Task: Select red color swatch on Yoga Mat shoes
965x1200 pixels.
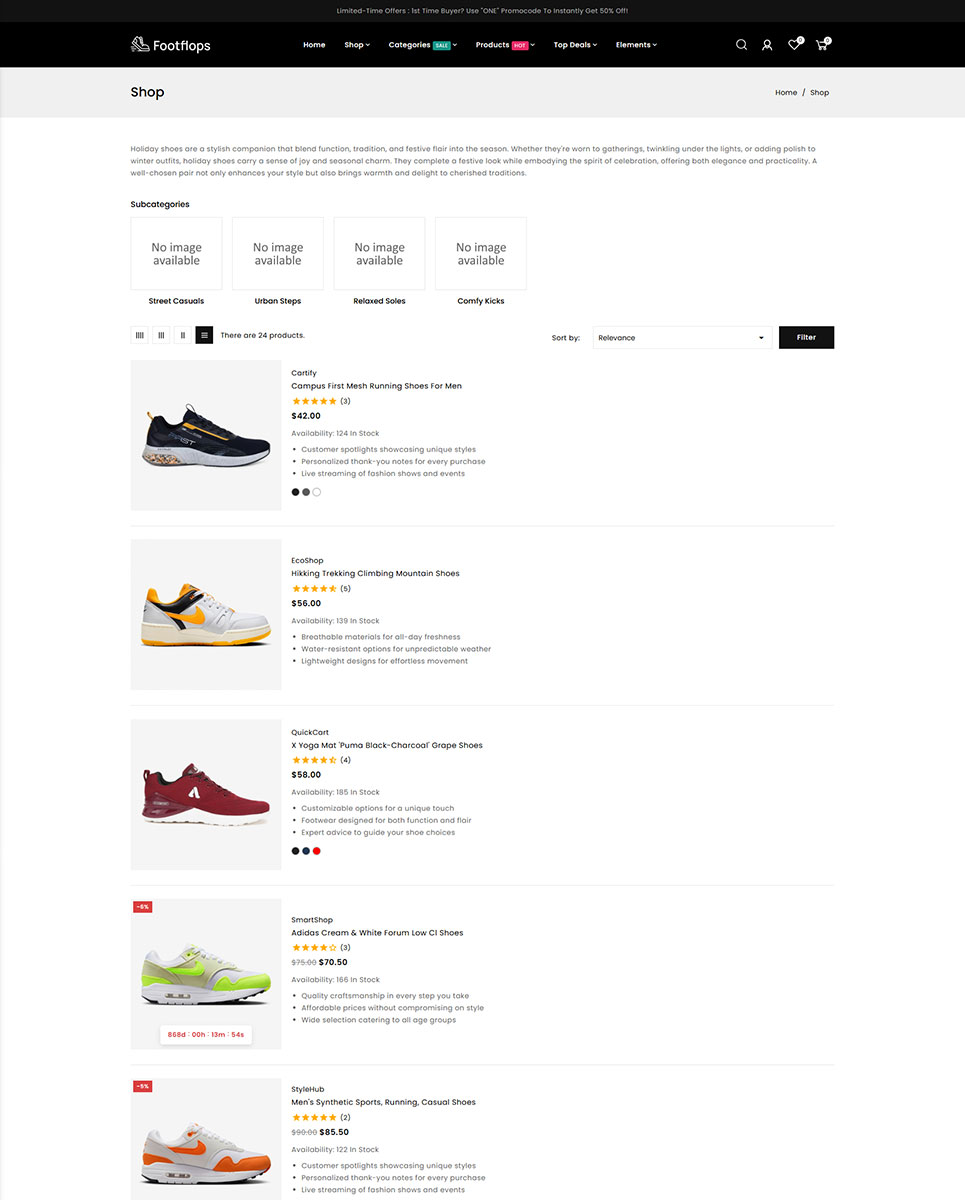Action: (317, 851)
